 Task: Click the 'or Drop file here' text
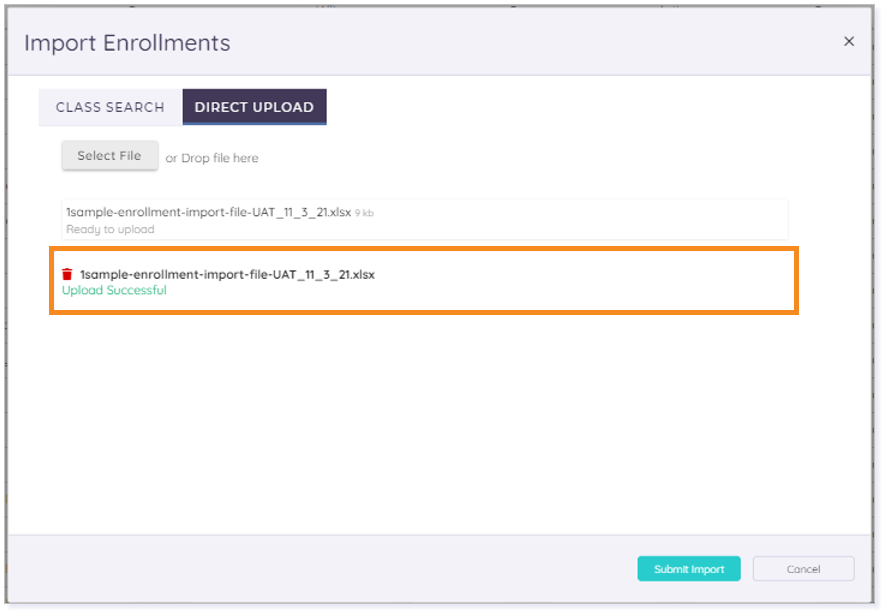point(212,158)
